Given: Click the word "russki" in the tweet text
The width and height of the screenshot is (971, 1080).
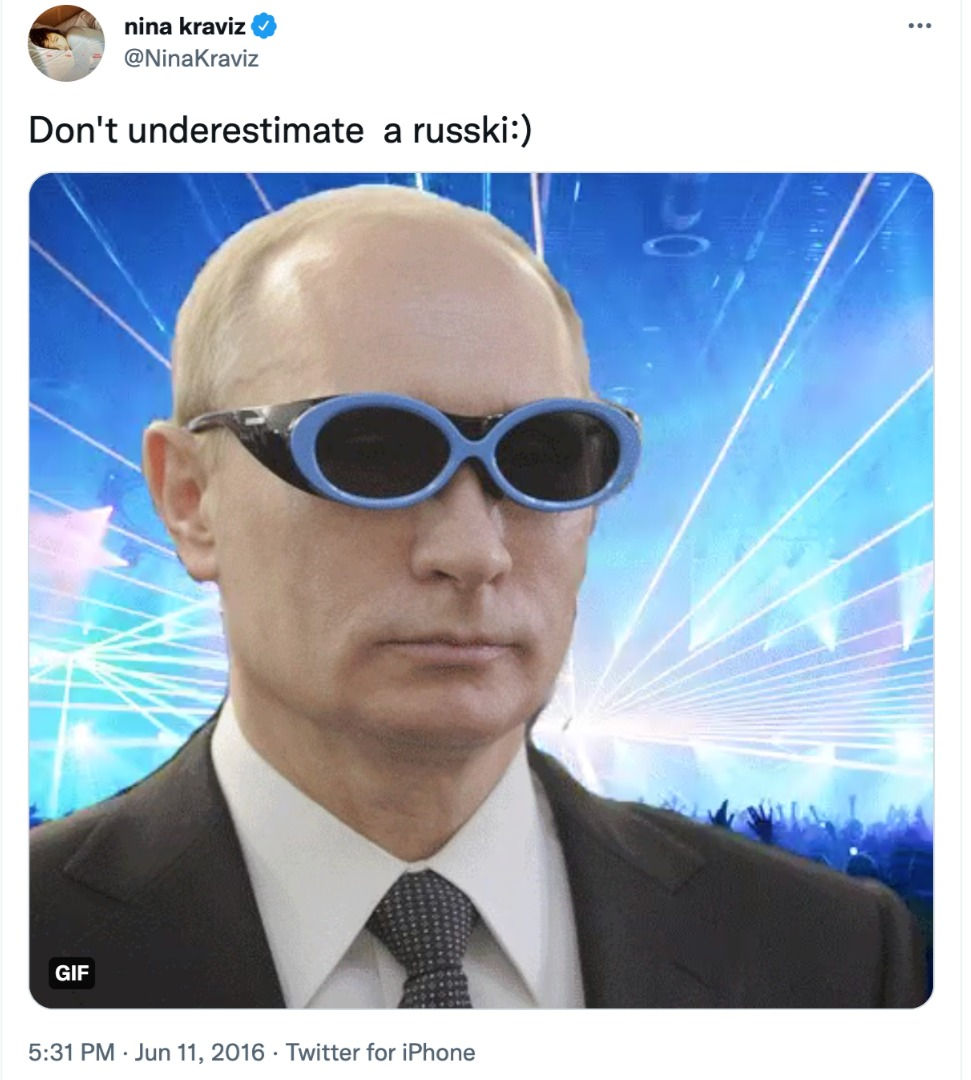Looking at the screenshot, I should point(460,129).
